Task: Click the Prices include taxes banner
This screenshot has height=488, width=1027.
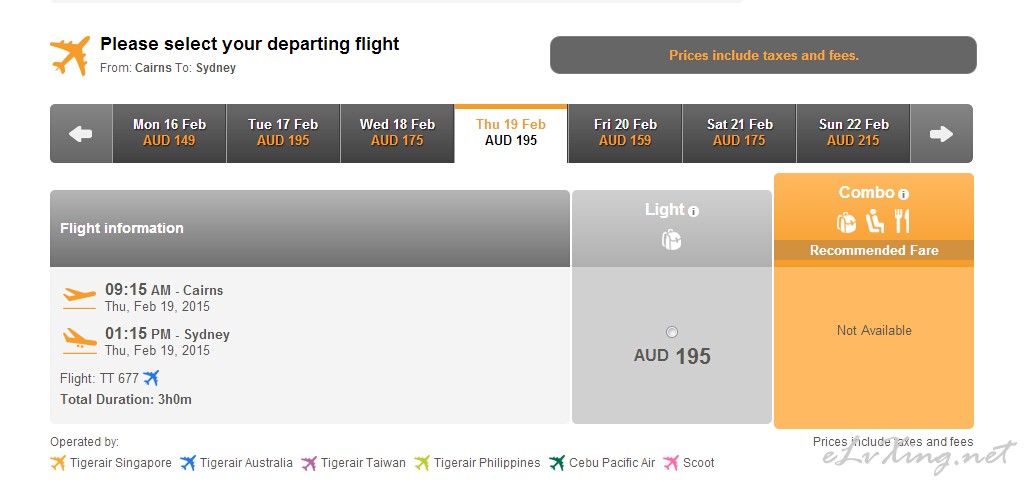Action: coord(763,56)
